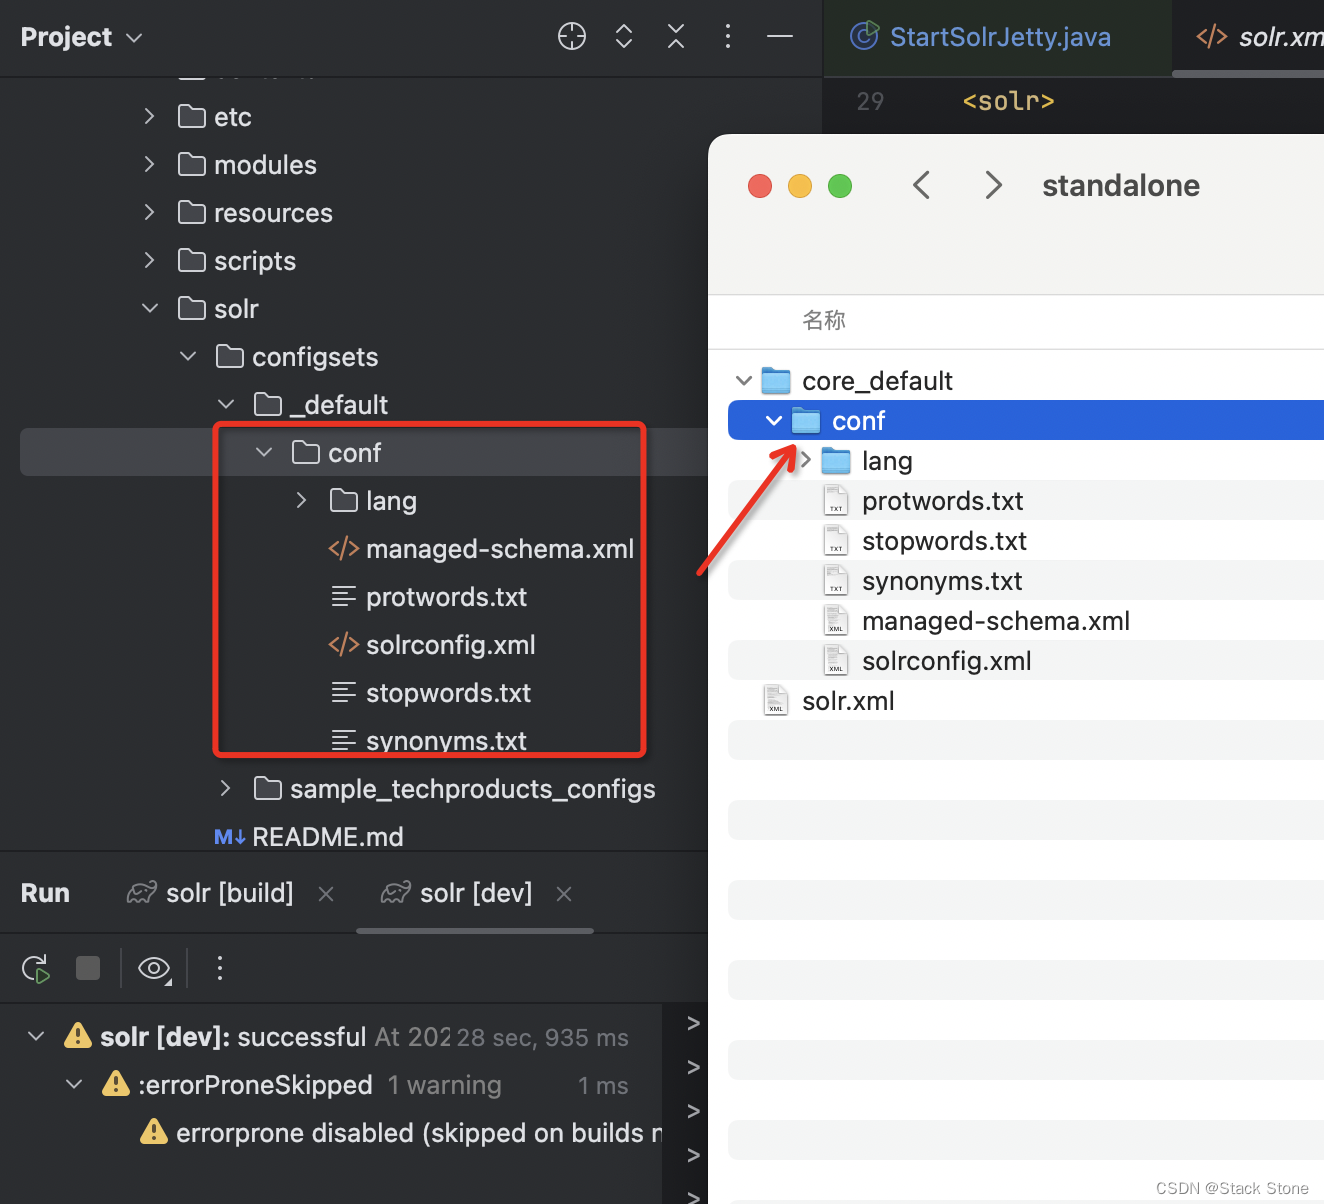This screenshot has height=1204, width=1324.
Task: Click the core_default folder icon in Finder
Action: pyautogui.click(x=776, y=381)
